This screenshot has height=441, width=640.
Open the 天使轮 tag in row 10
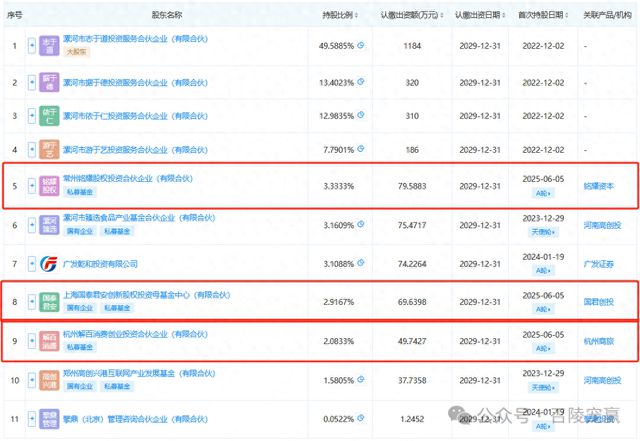(543, 387)
